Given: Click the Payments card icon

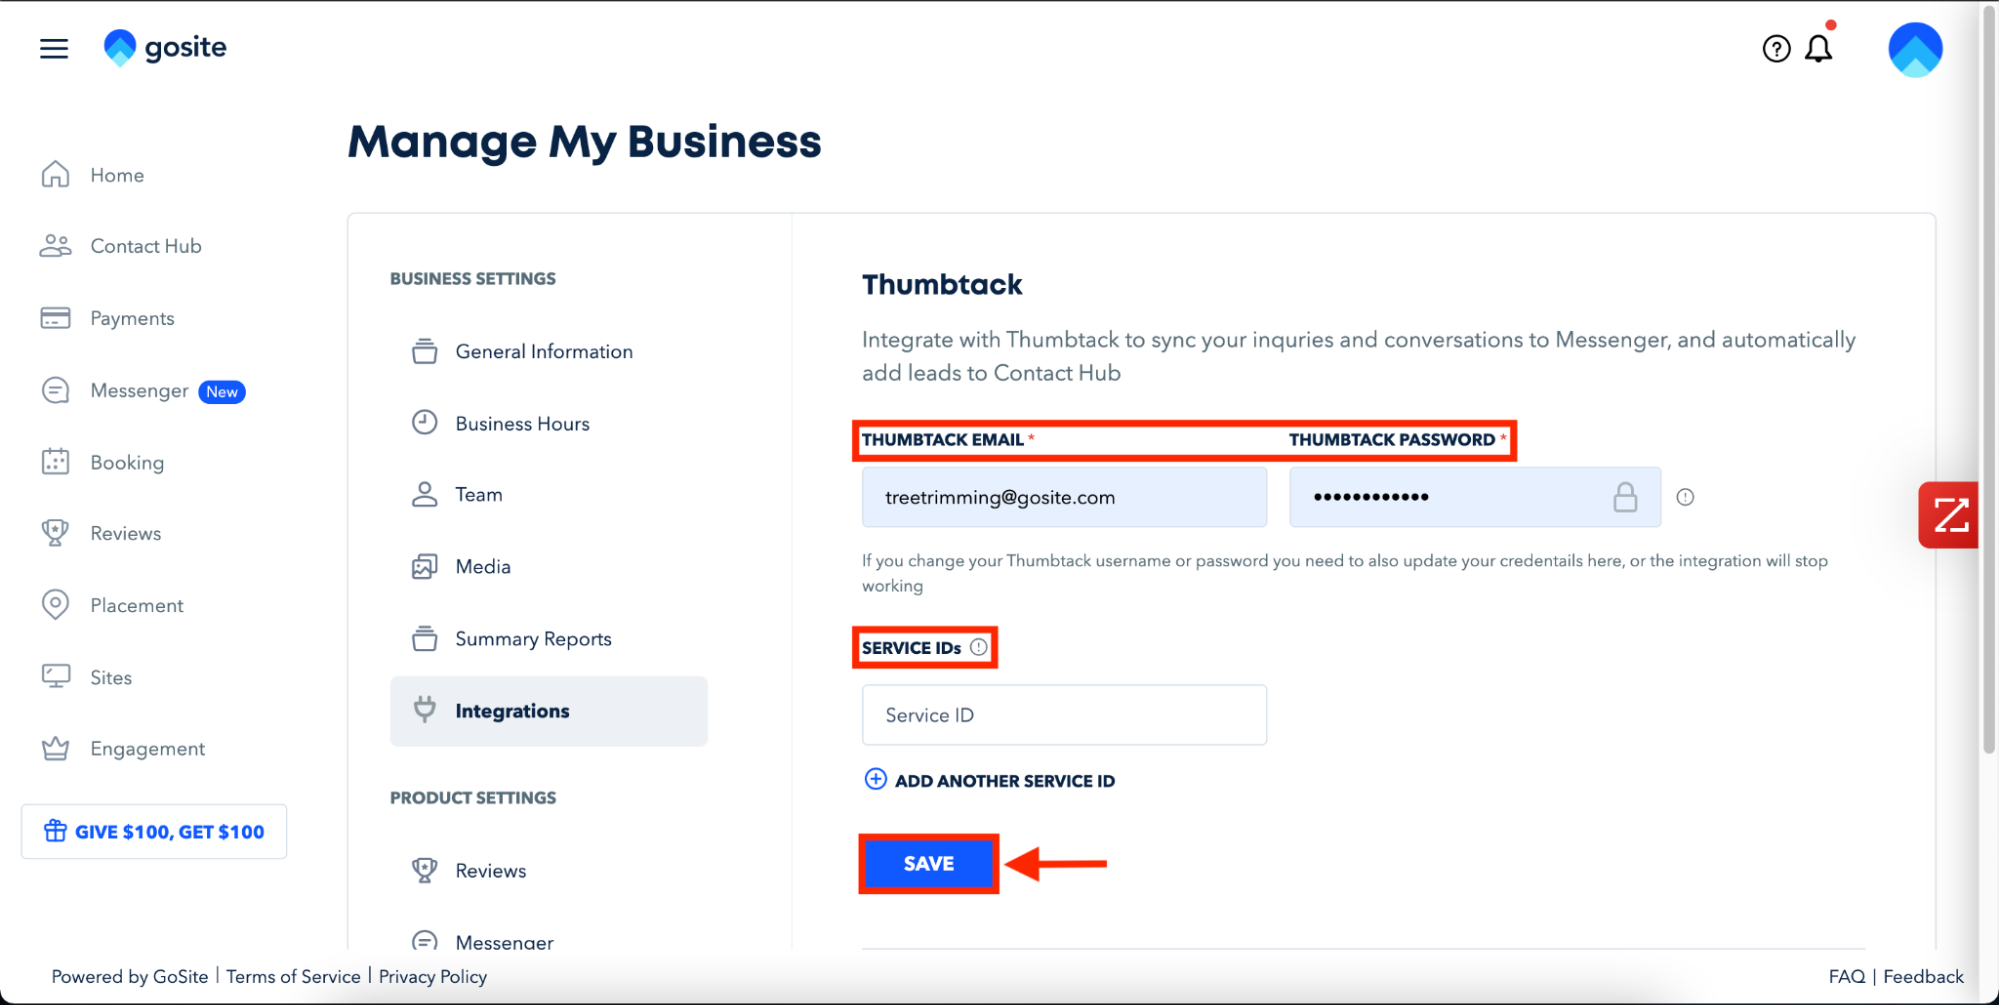Looking at the screenshot, I should (56, 318).
